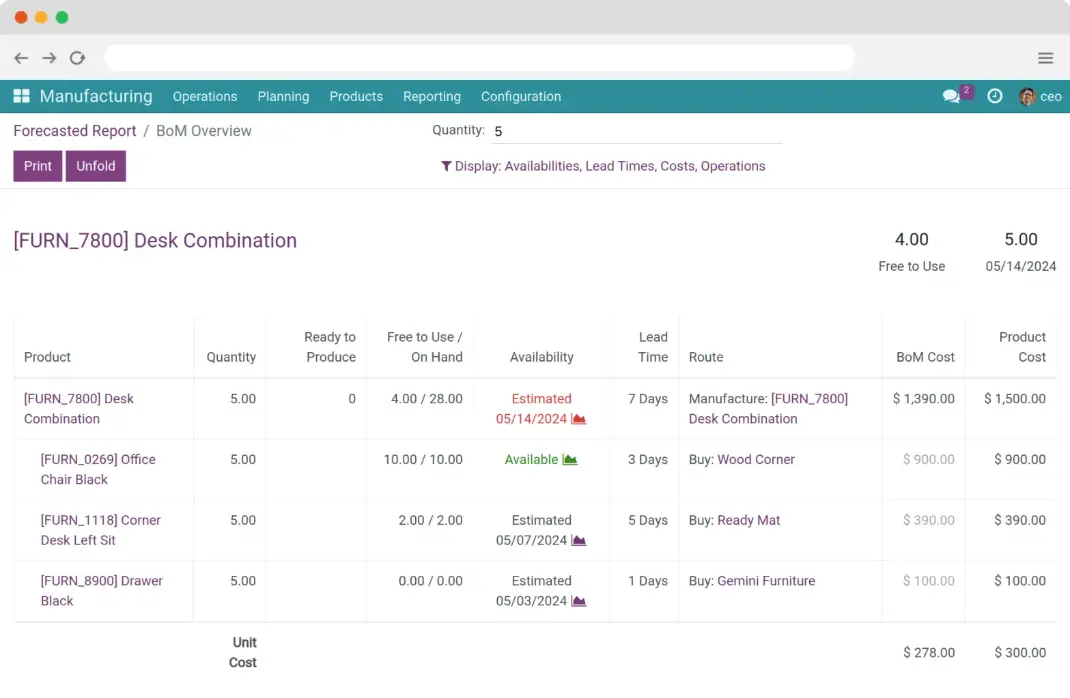Click the Quantity input field
Image resolution: width=1070 pixels, height=698 pixels.
[636, 131]
